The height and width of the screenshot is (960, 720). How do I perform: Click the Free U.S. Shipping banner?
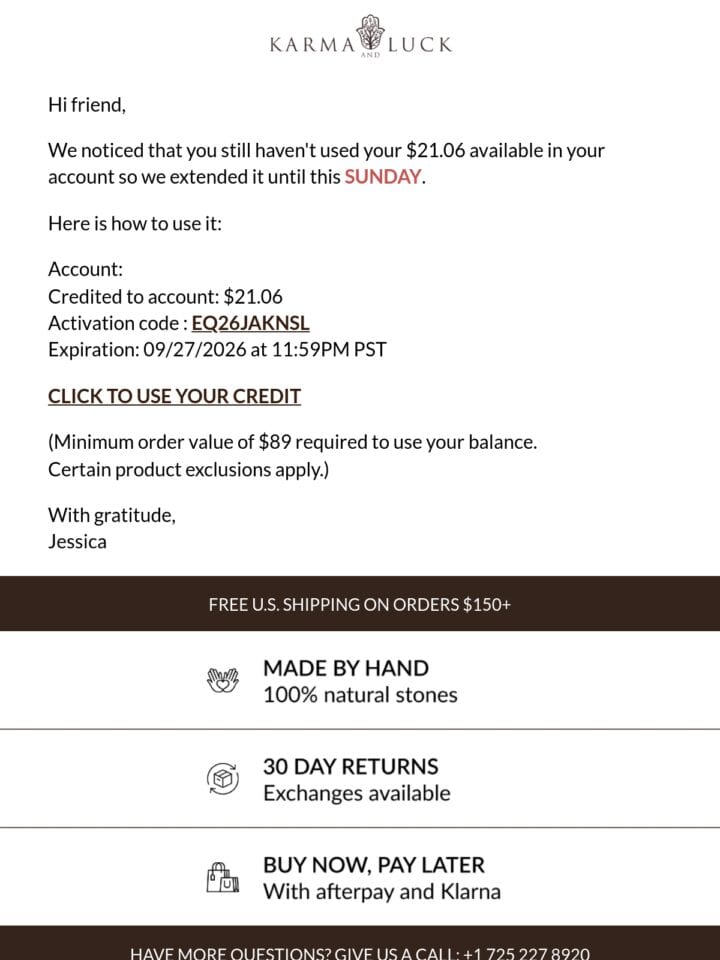[360, 604]
